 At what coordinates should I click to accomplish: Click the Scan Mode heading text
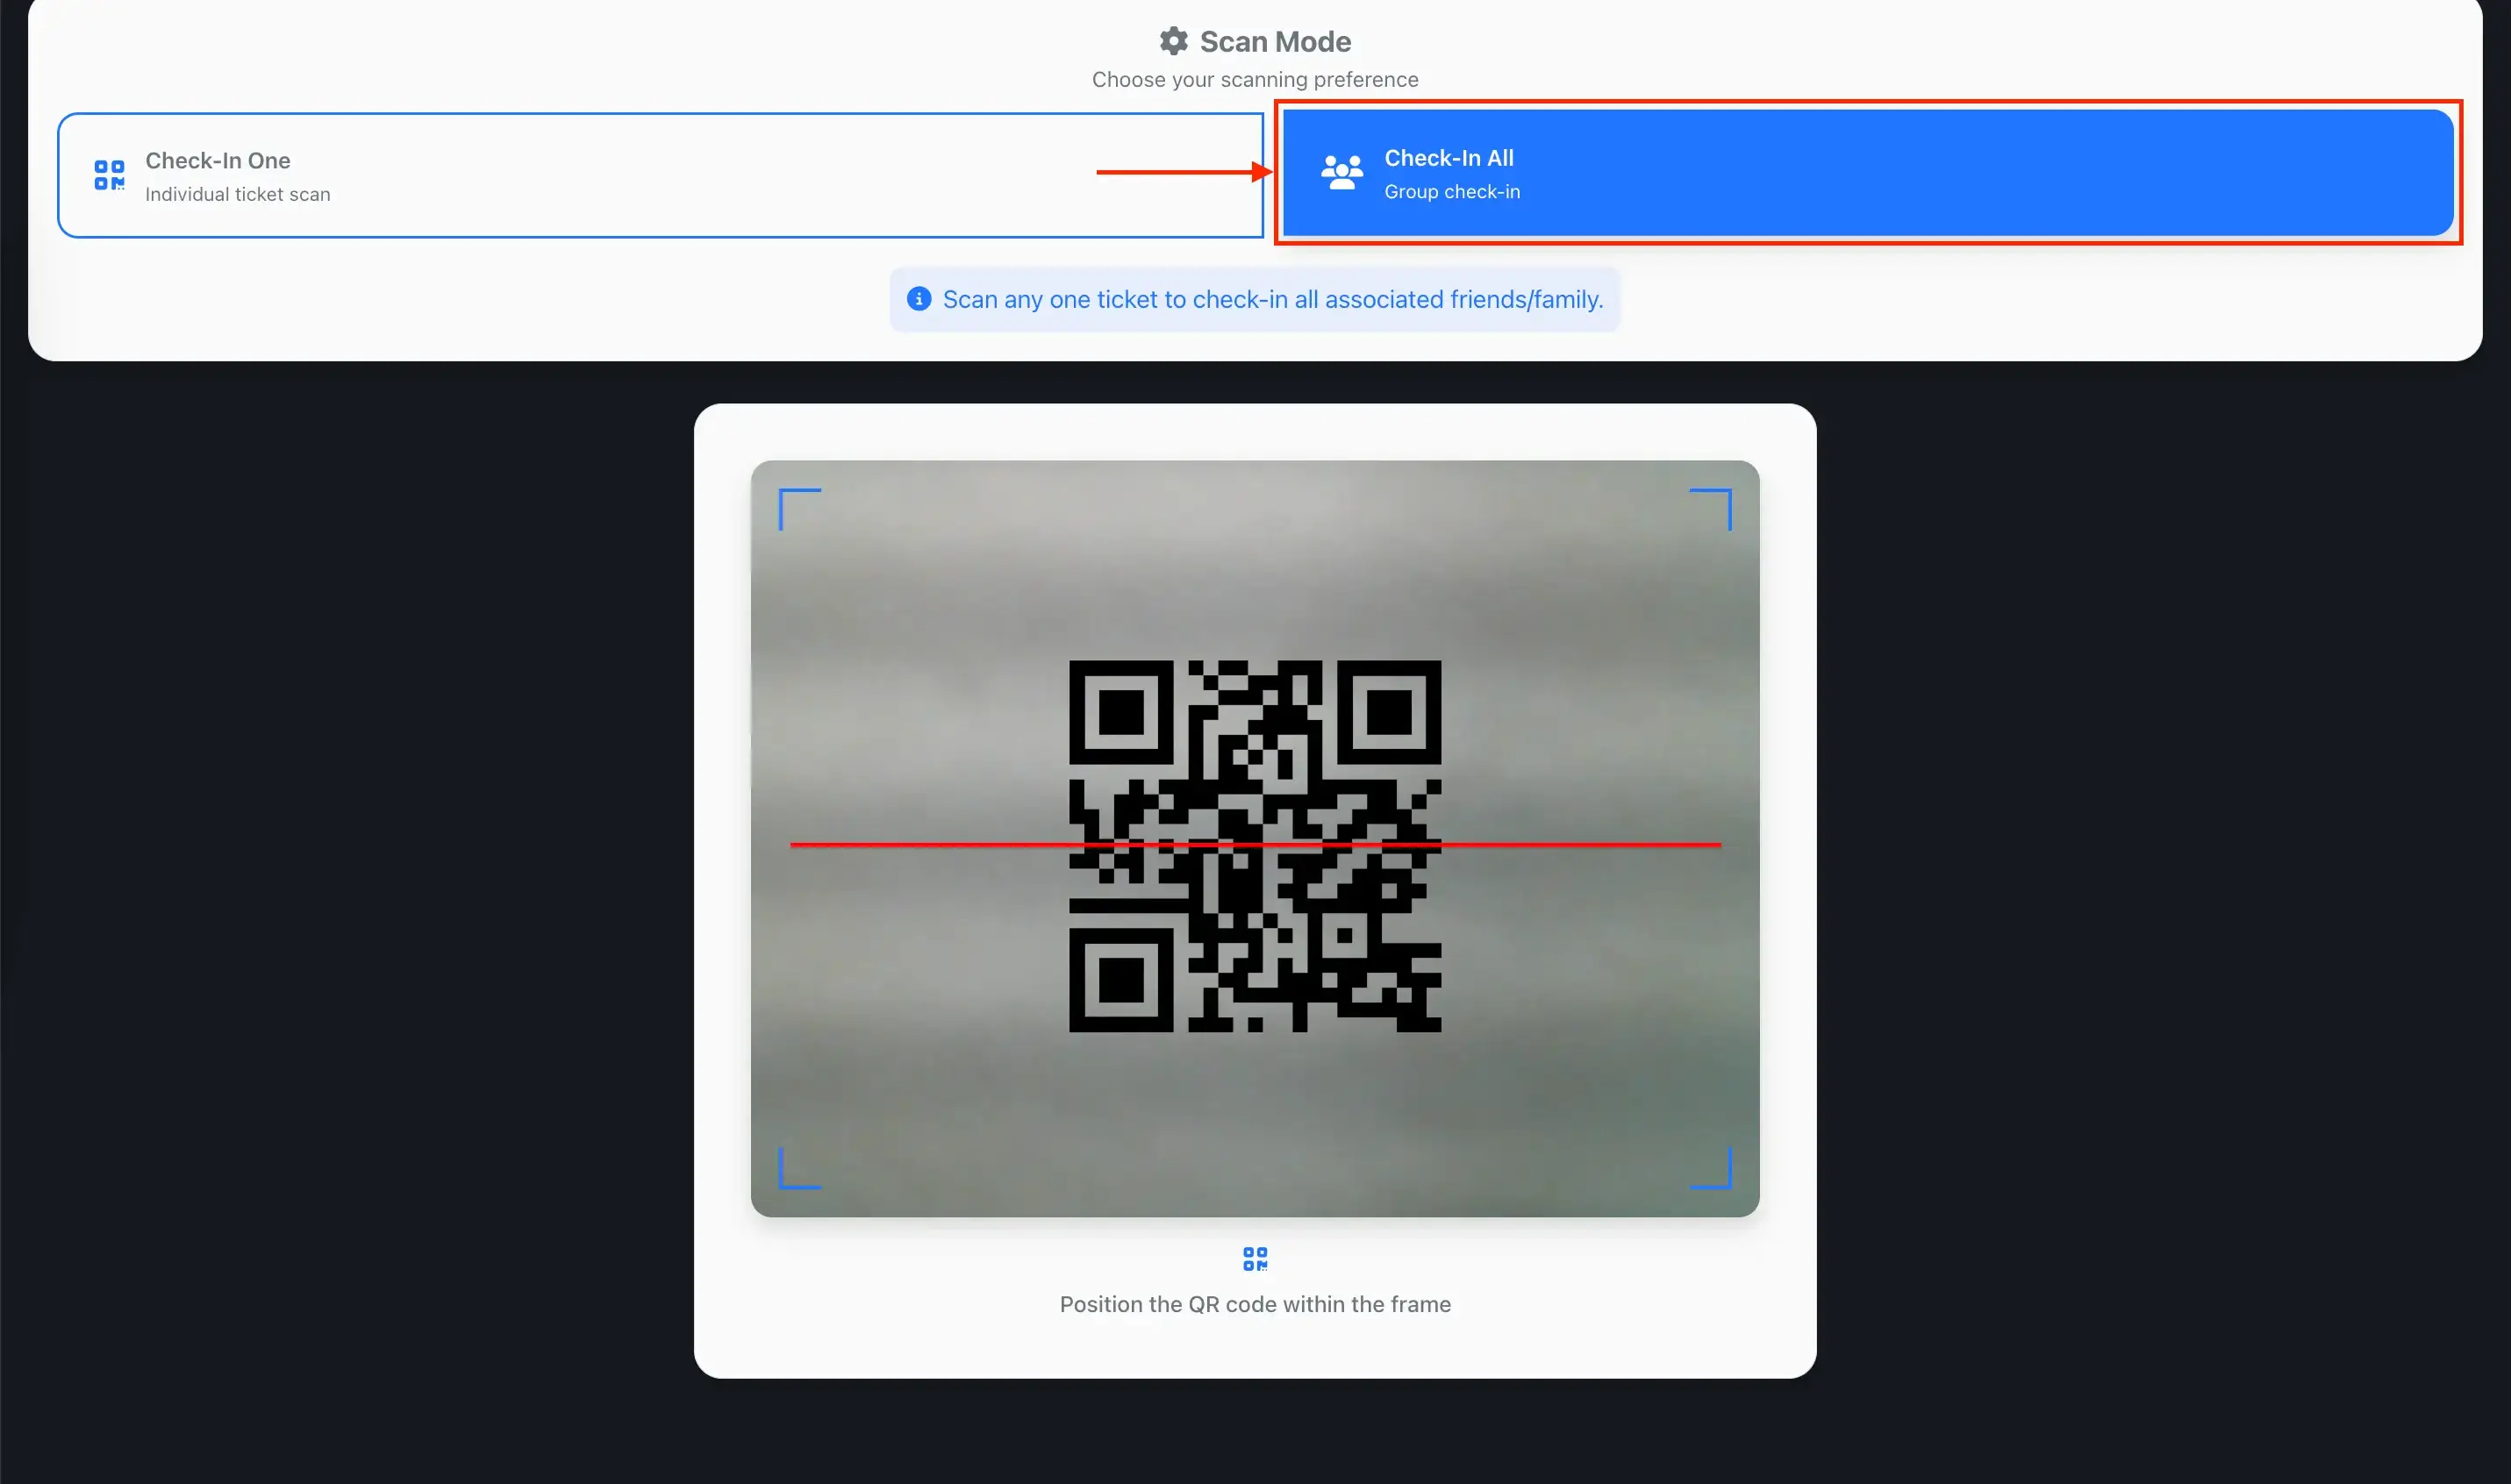point(1274,41)
